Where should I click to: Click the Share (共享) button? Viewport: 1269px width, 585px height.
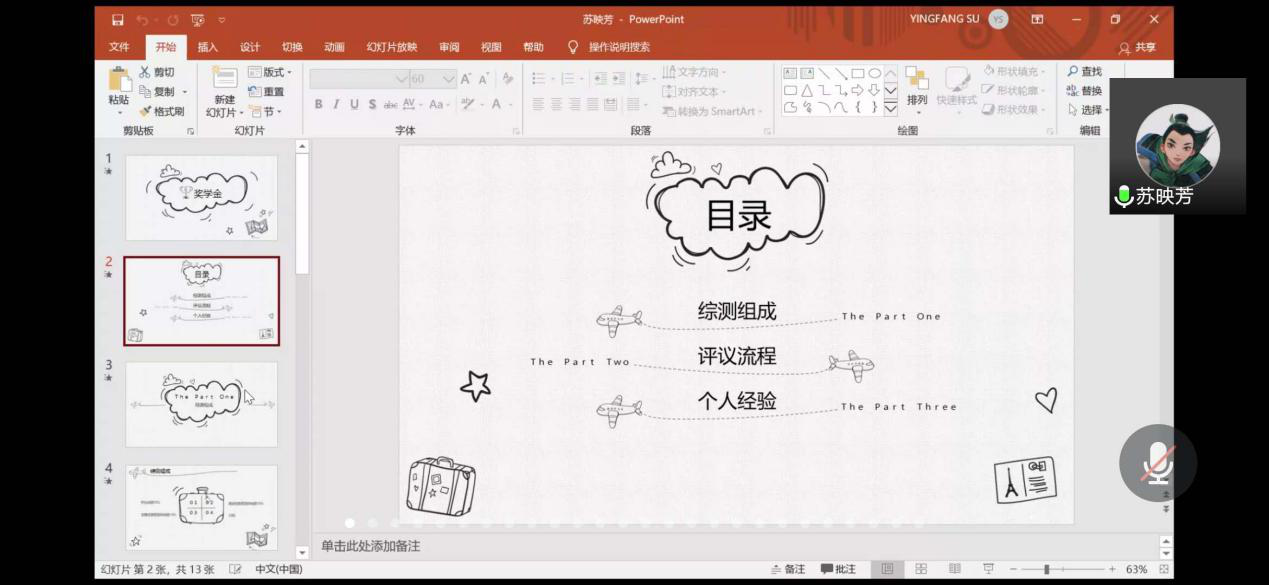tap(1137, 47)
